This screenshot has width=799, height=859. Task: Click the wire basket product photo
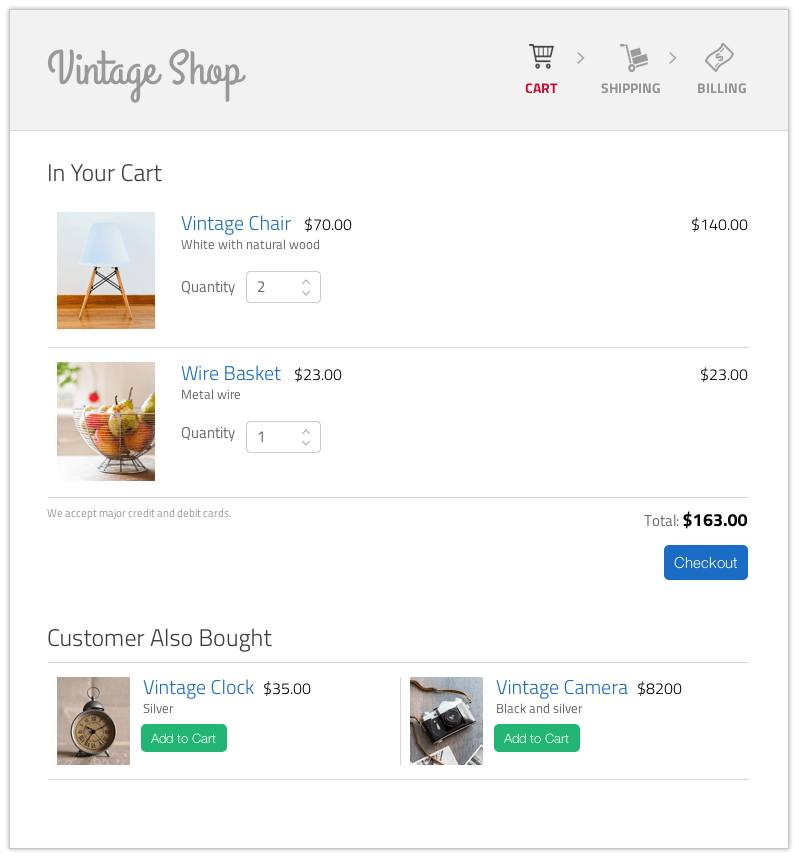(x=106, y=421)
